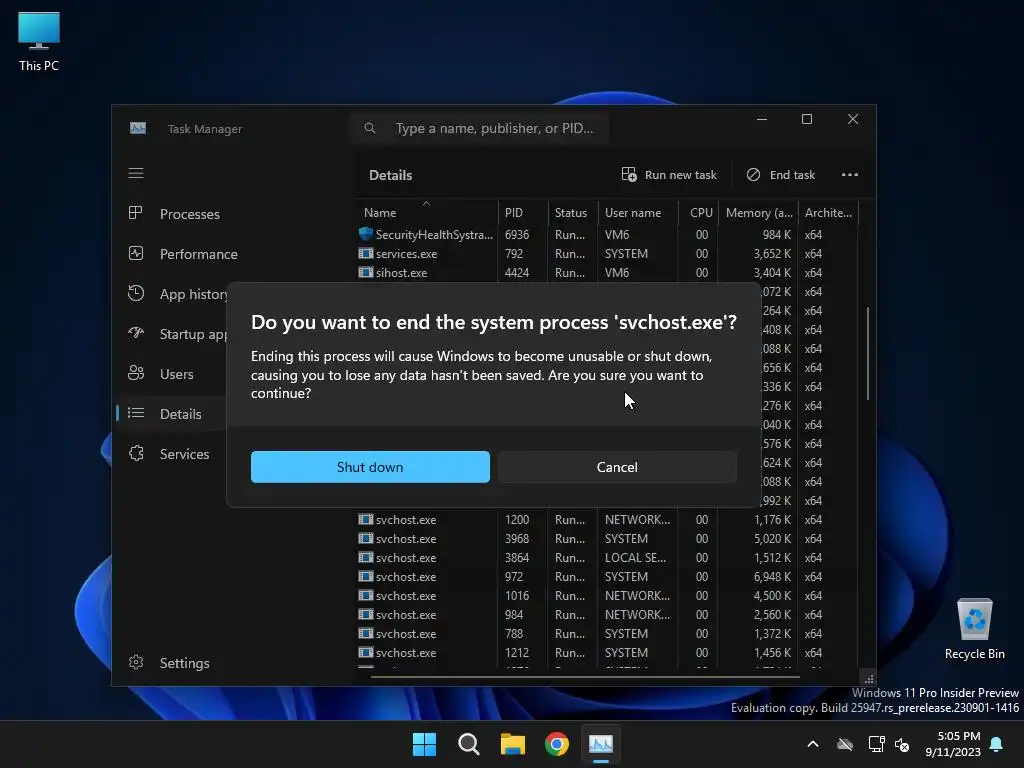Click the Performance graph icon
This screenshot has height=768, width=1024.
click(x=136, y=253)
